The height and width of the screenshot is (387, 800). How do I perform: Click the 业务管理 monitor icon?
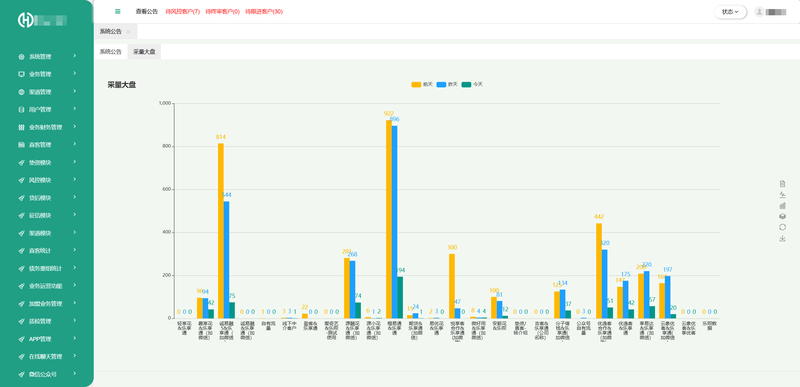point(21,74)
